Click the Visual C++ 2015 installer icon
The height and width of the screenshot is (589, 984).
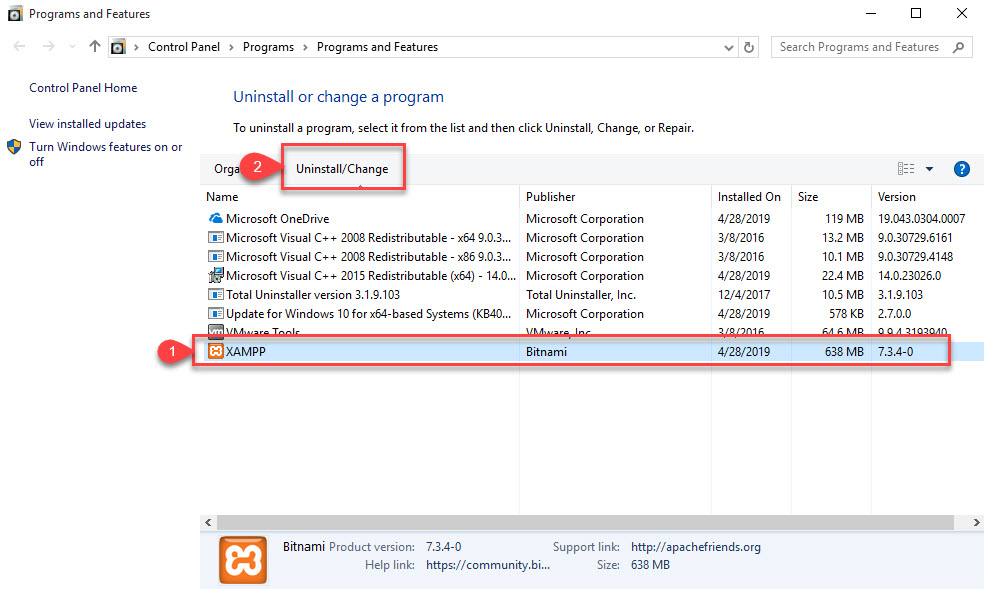coord(215,275)
